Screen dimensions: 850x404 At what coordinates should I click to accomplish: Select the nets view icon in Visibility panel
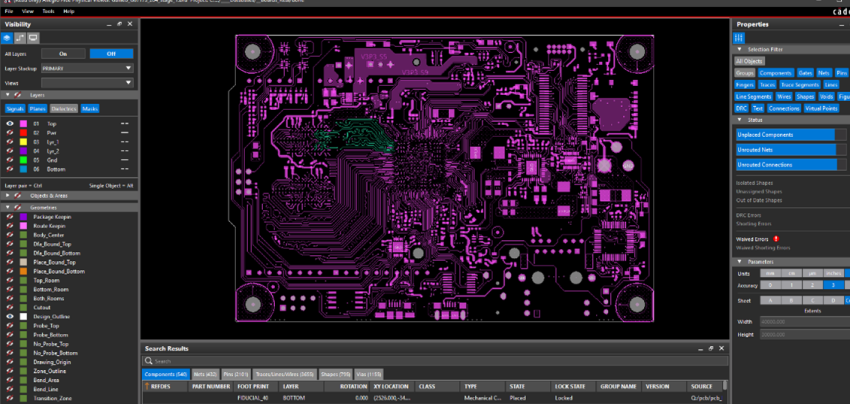click(21, 37)
